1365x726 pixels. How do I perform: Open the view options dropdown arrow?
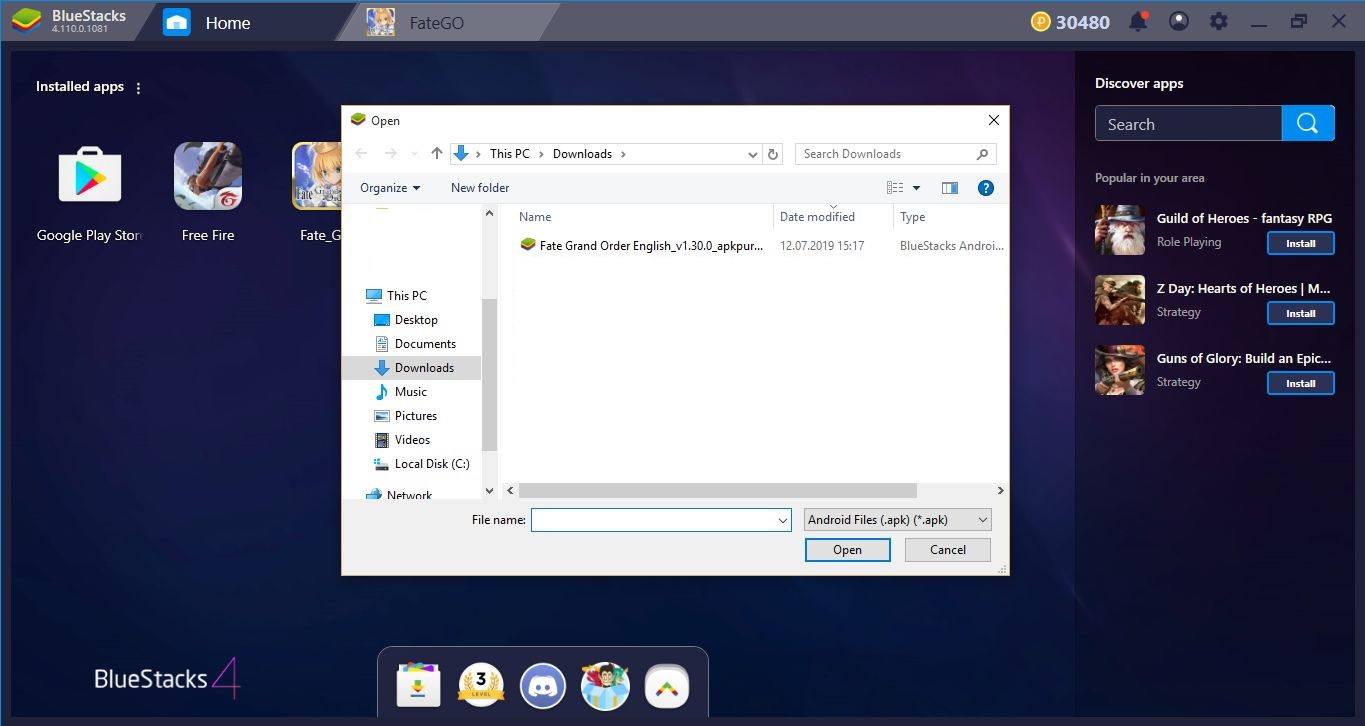coord(916,188)
